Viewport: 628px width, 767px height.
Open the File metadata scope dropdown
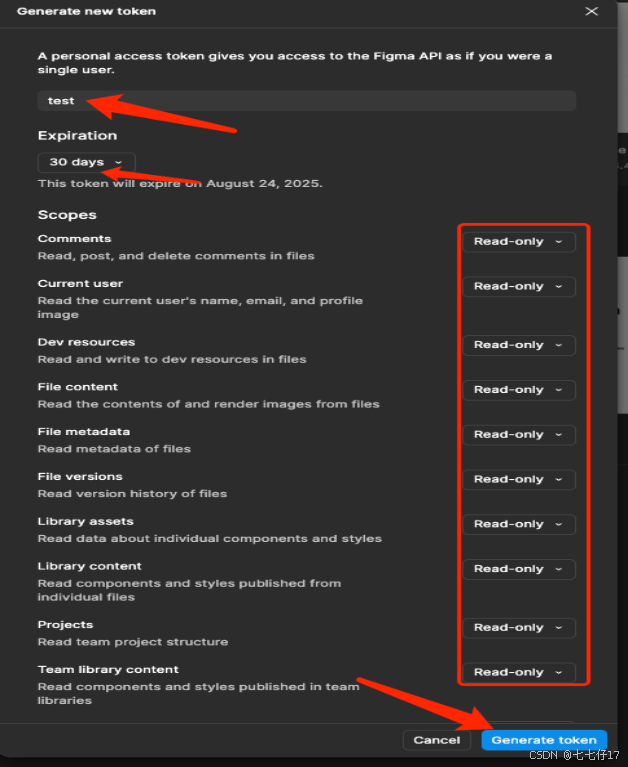(518, 435)
